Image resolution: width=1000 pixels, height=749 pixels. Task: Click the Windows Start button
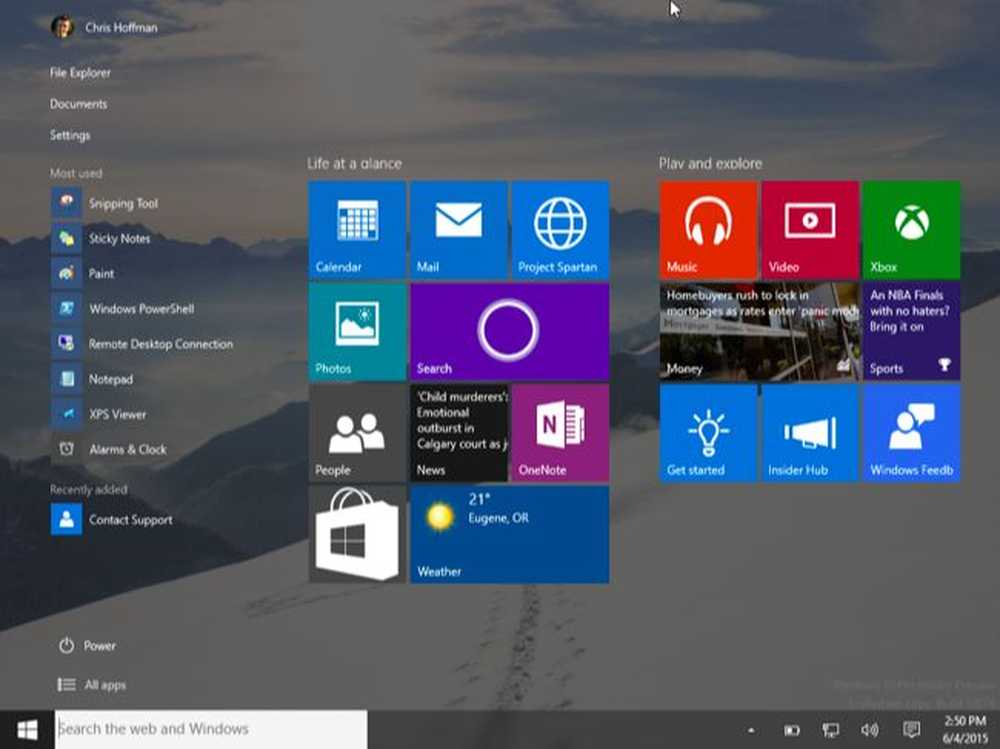pyautogui.click(x=27, y=729)
